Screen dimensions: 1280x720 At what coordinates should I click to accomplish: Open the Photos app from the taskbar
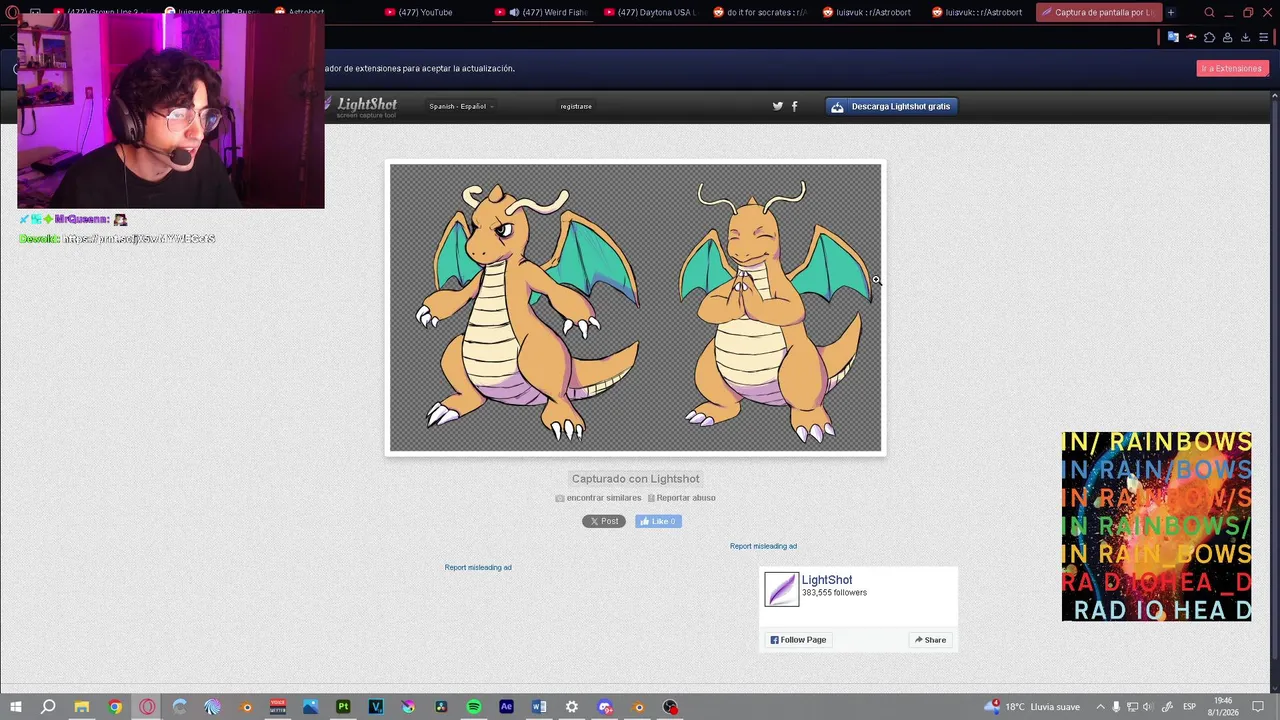pos(311,707)
